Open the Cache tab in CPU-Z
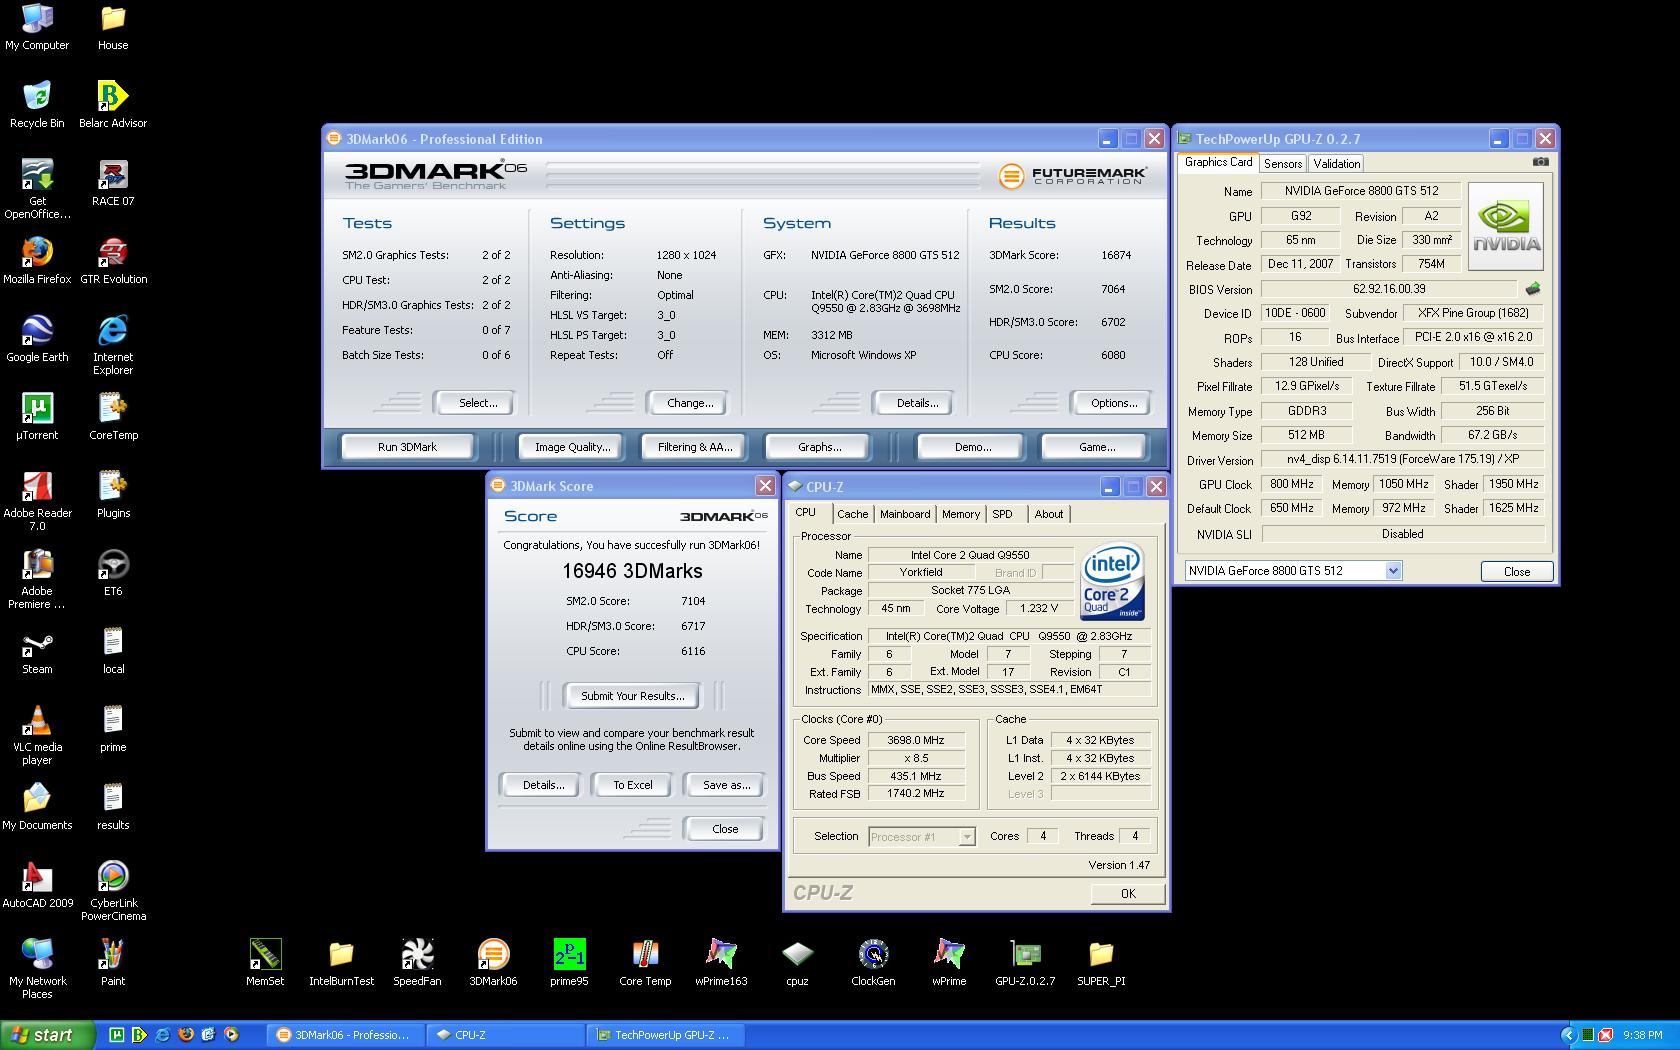Image resolution: width=1680 pixels, height=1050 pixels. pos(852,514)
